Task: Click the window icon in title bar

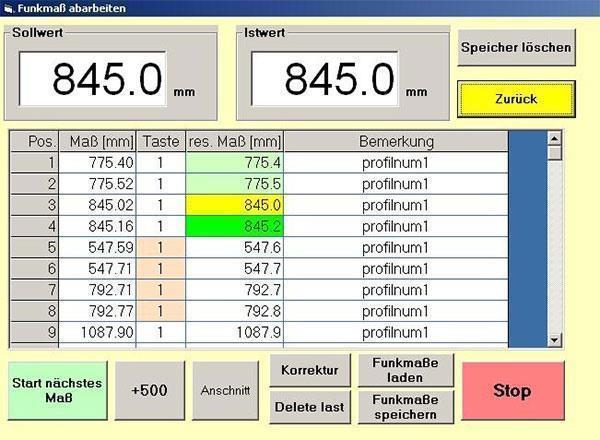Action: 8,8
